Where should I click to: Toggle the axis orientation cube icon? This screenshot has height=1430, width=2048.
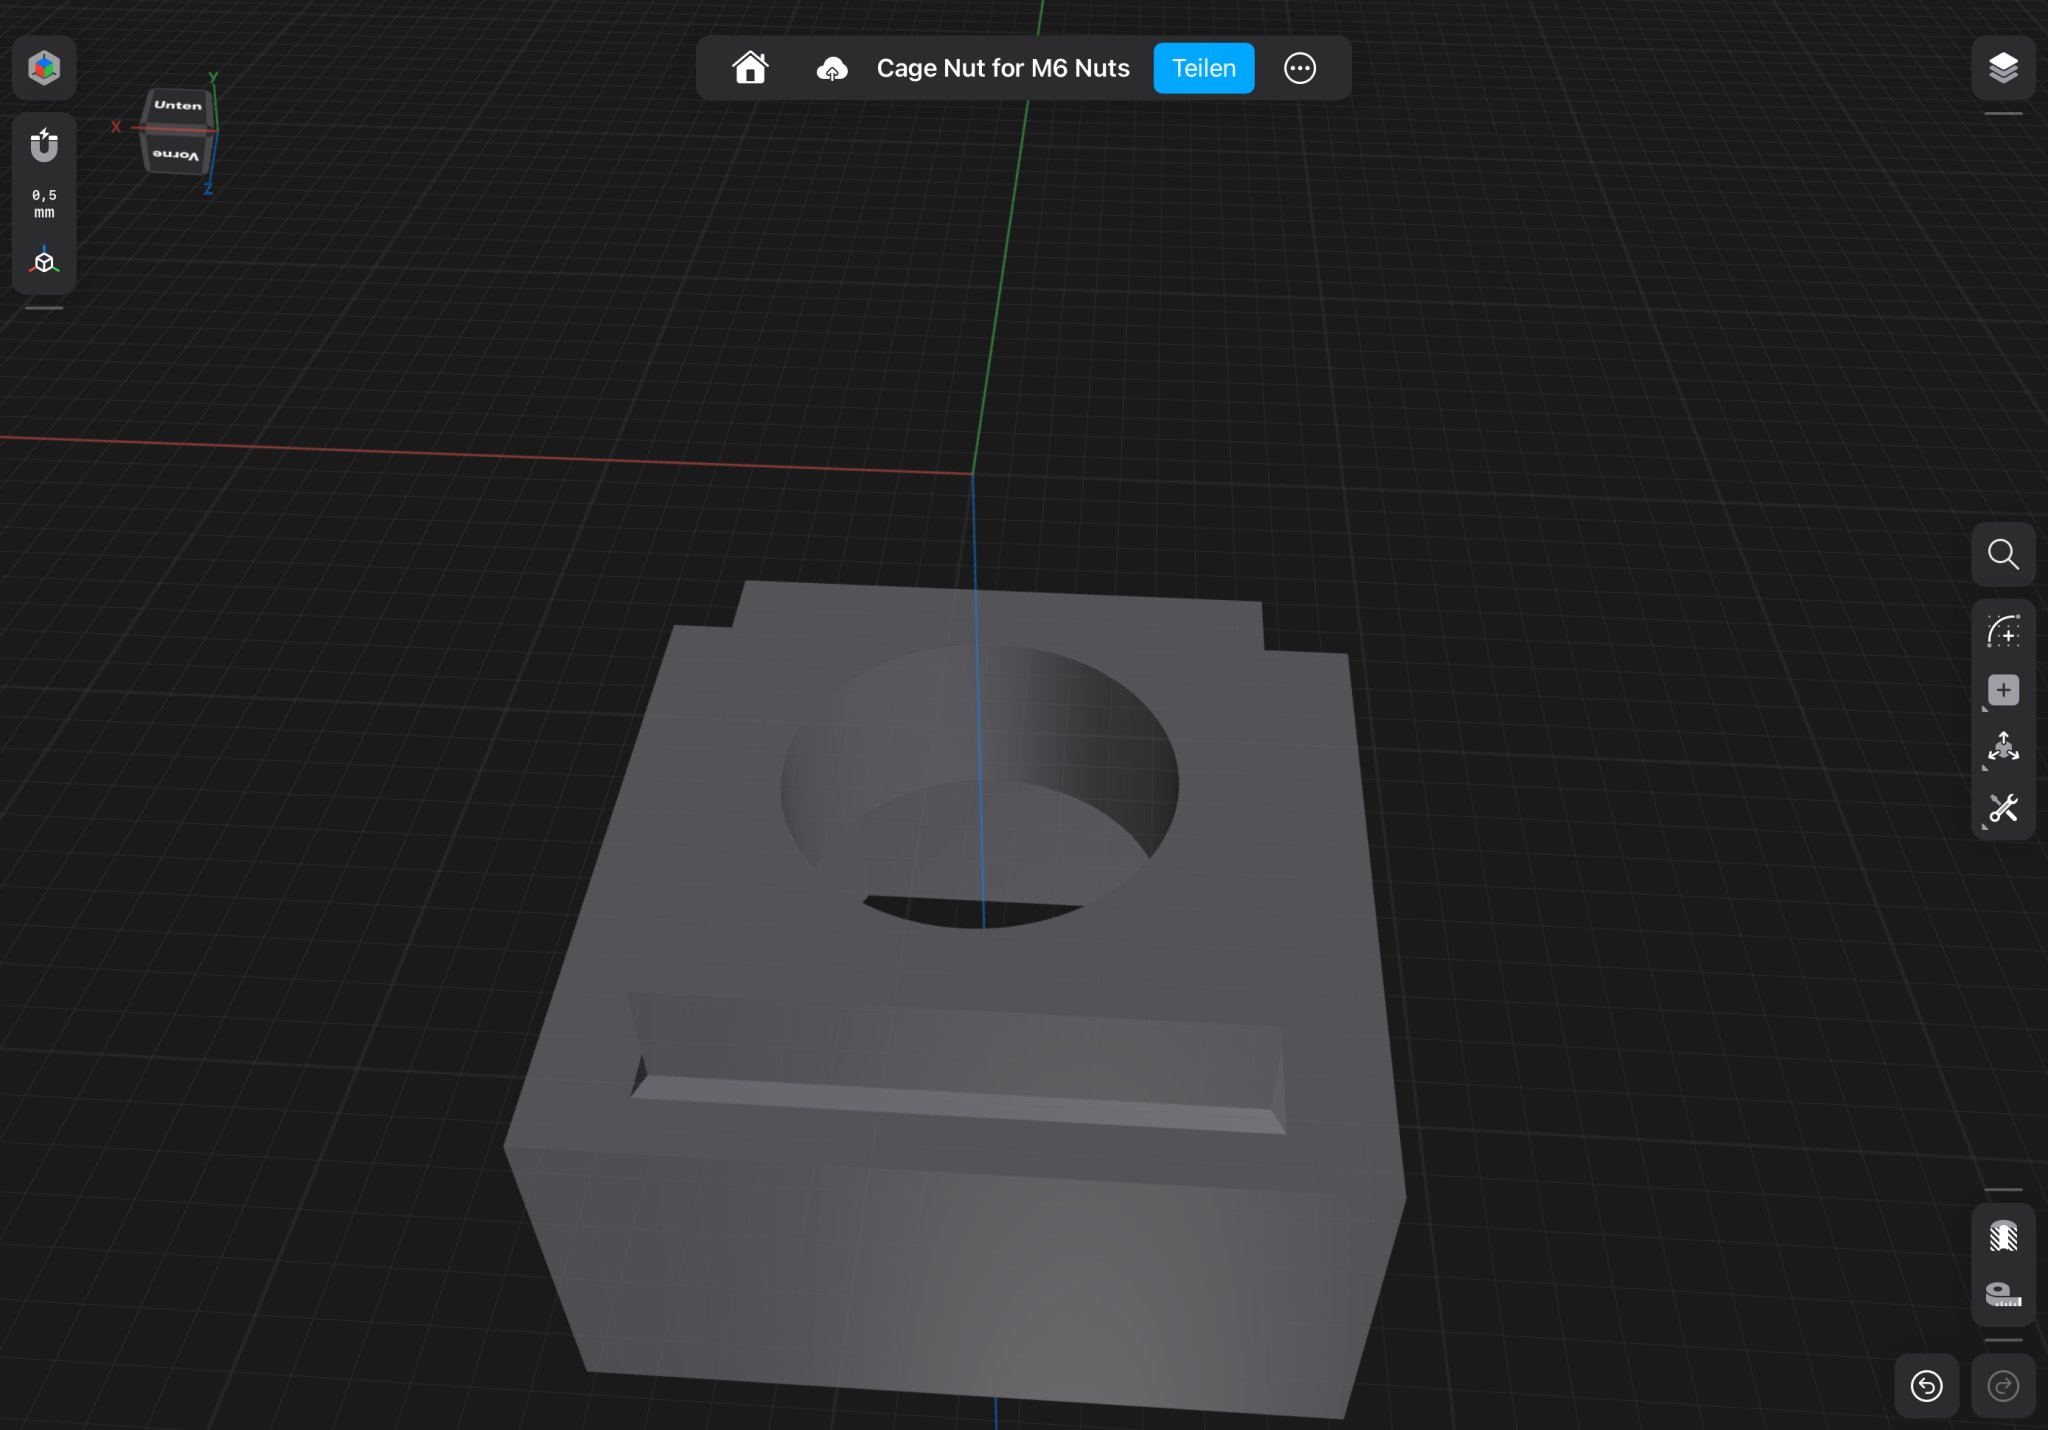tap(44, 262)
